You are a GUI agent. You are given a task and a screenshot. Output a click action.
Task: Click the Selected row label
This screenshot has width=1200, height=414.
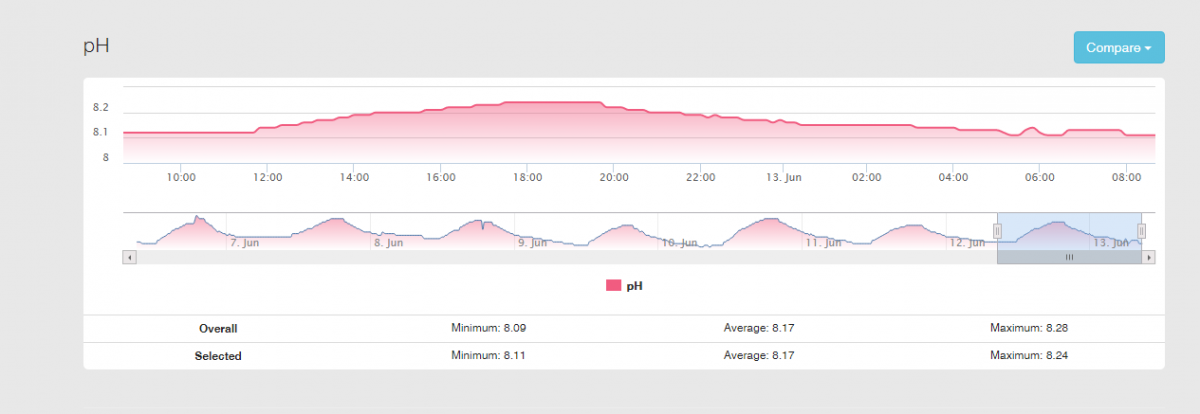click(x=218, y=355)
